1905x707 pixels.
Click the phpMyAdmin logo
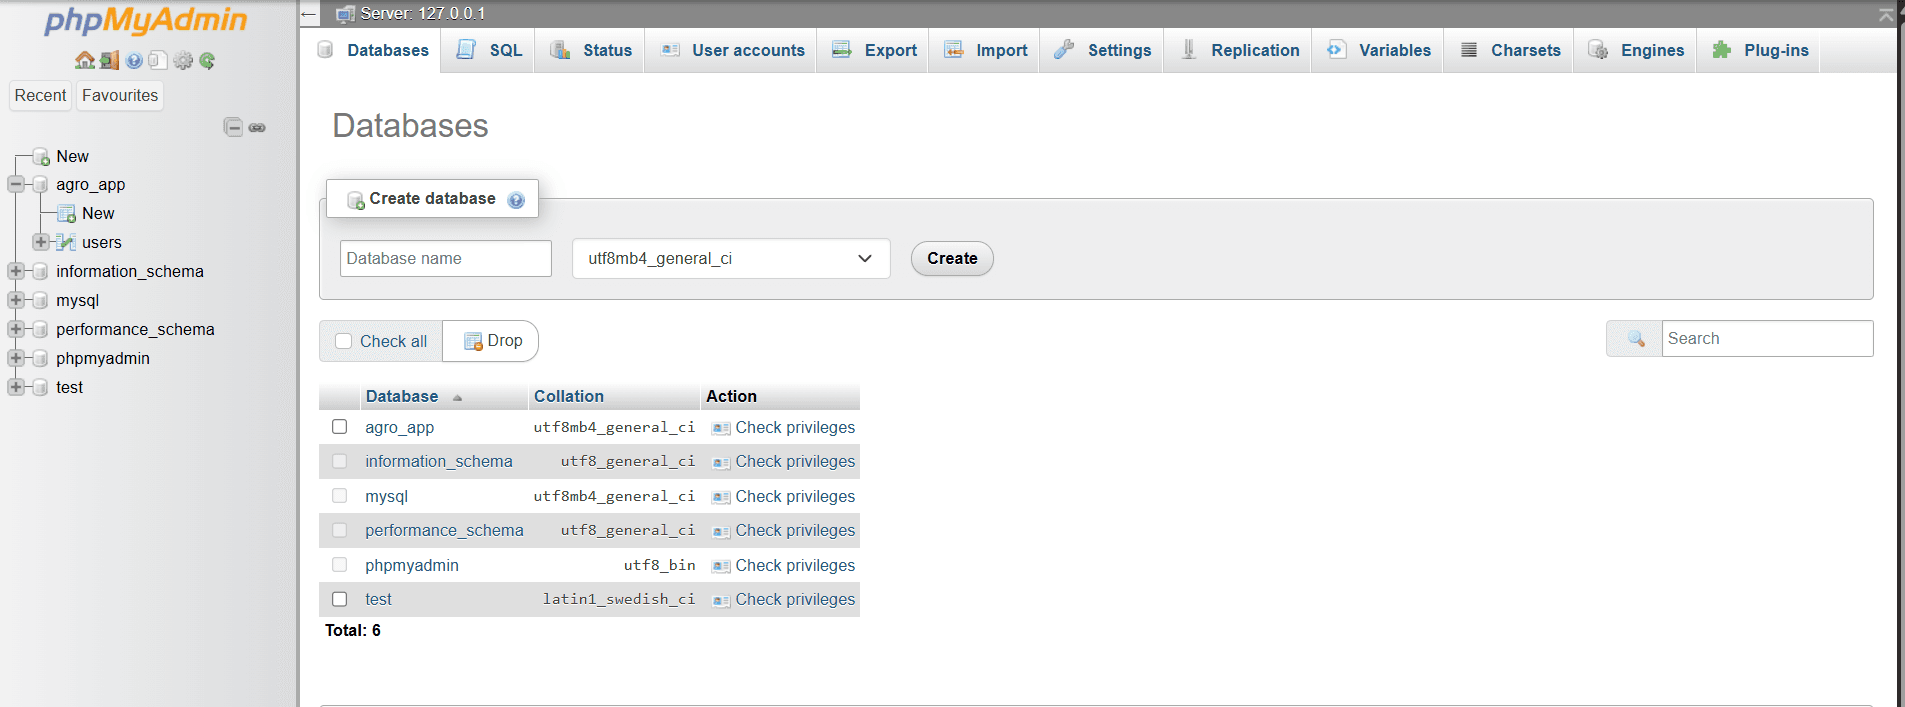click(x=146, y=20)
